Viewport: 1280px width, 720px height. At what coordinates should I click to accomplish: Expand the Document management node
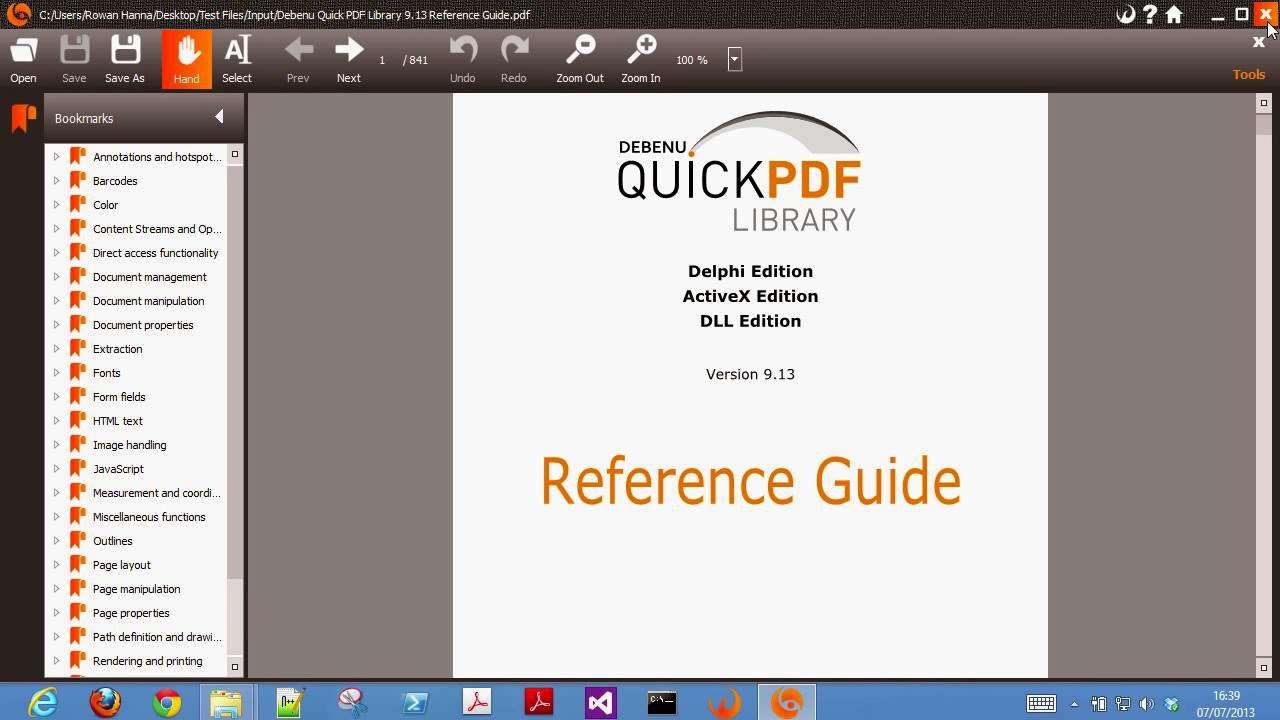[56, 277]
